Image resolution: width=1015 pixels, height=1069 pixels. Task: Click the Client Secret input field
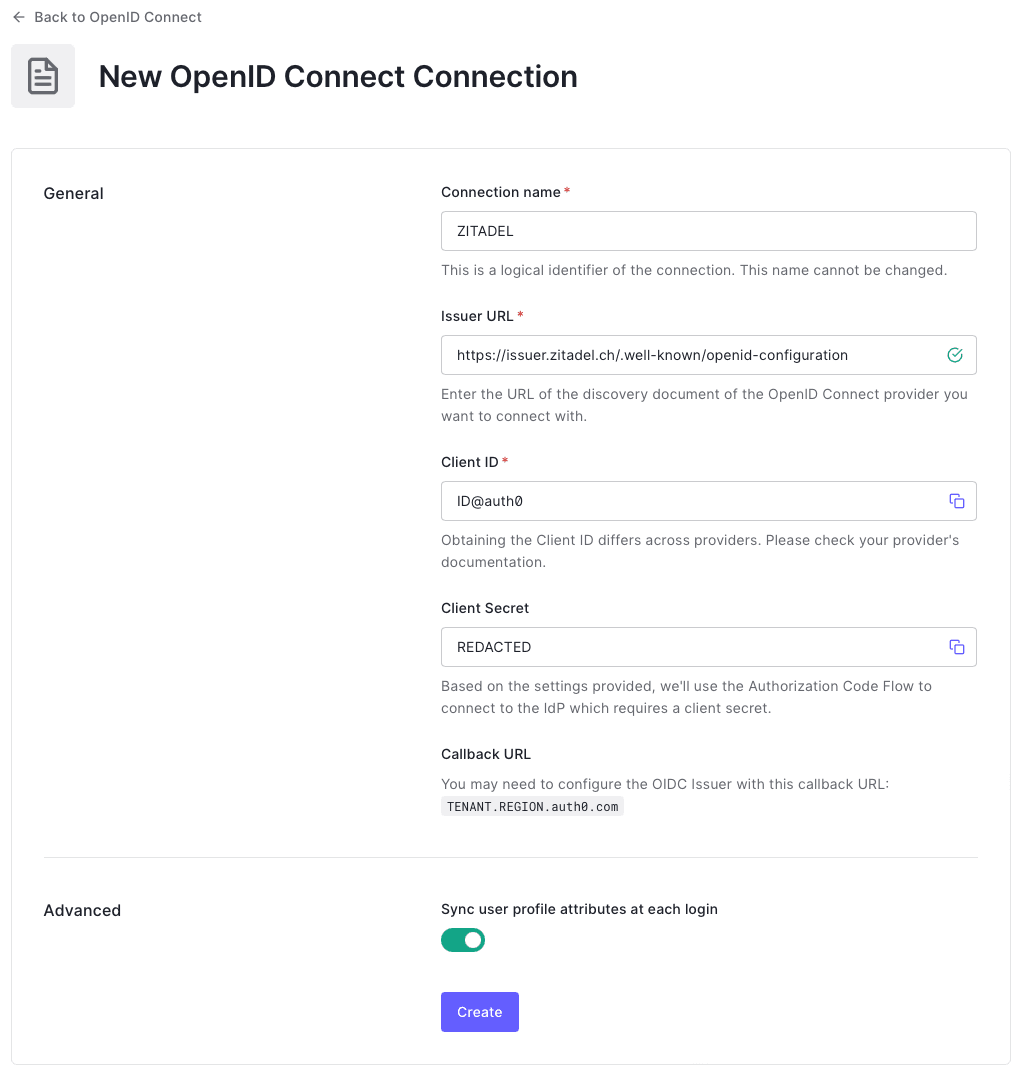click(x=690, y=647)
